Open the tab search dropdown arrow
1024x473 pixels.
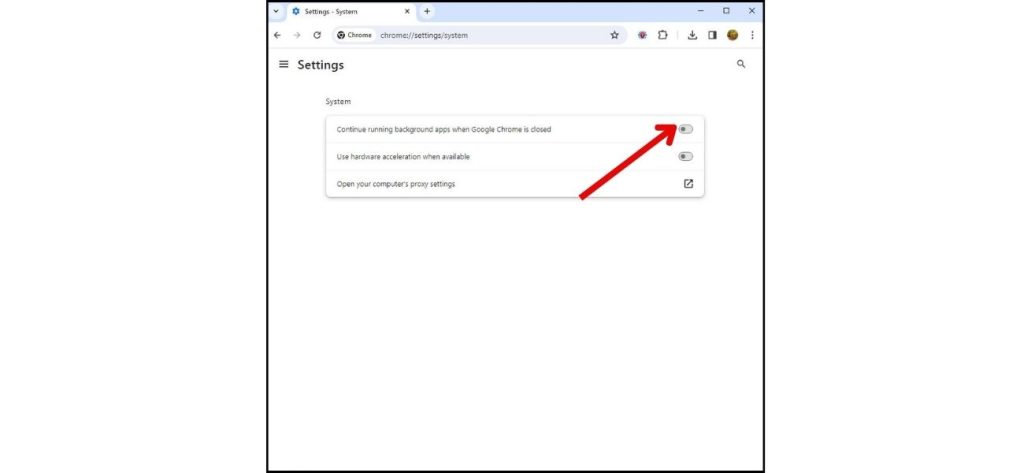coord(276,11)
